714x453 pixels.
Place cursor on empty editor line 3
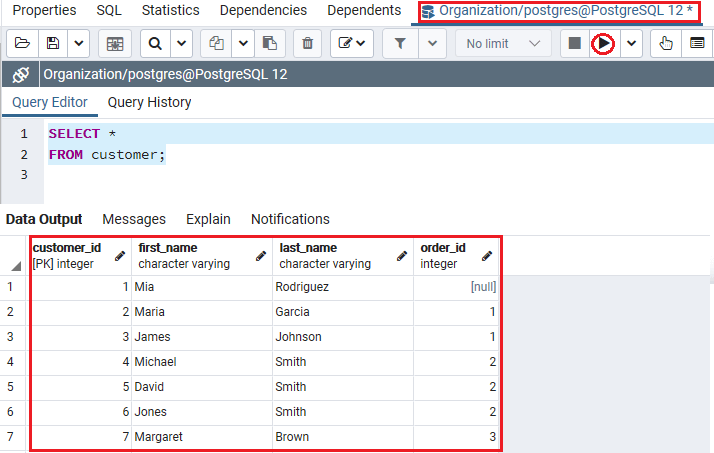(378, 175)
